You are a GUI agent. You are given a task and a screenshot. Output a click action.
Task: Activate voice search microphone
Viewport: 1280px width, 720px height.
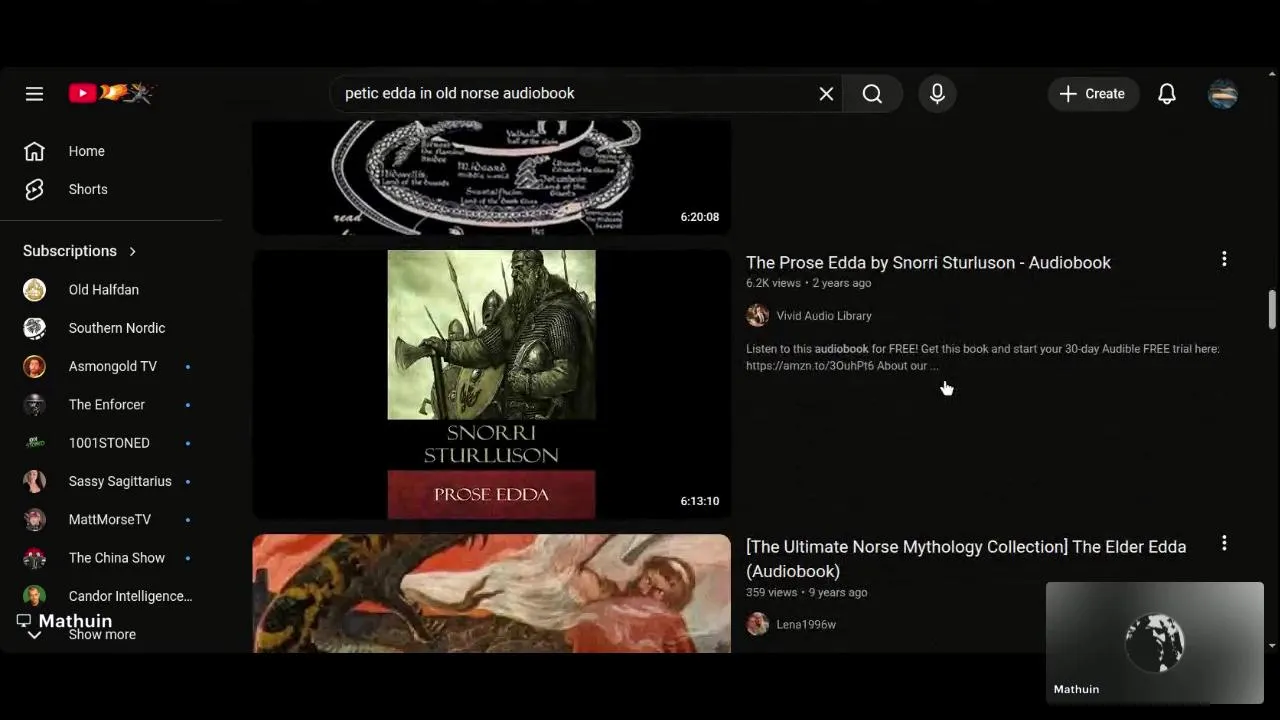937,93
